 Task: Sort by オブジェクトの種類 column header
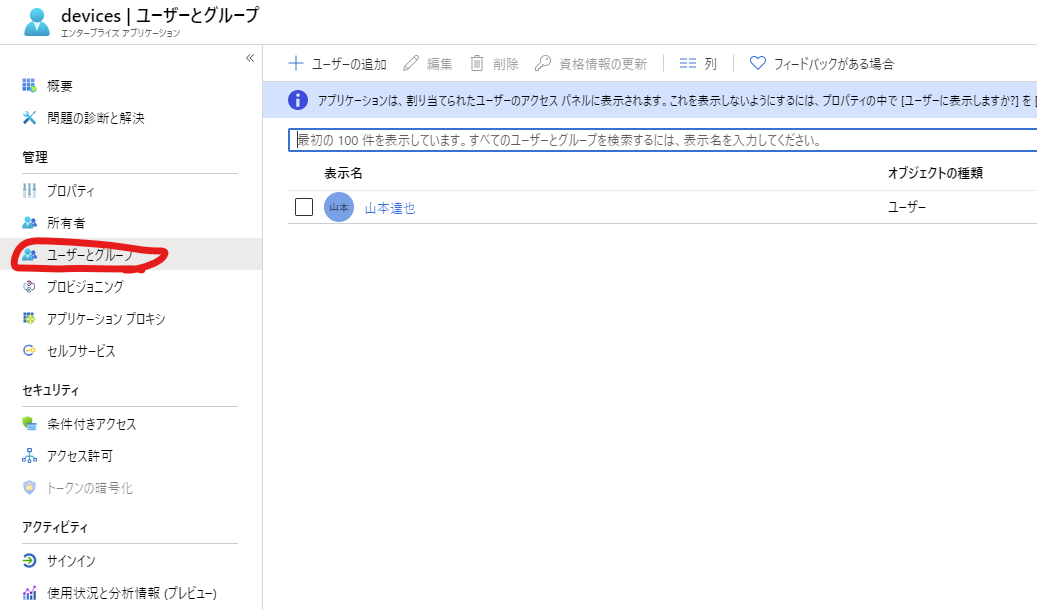(934, 173)
